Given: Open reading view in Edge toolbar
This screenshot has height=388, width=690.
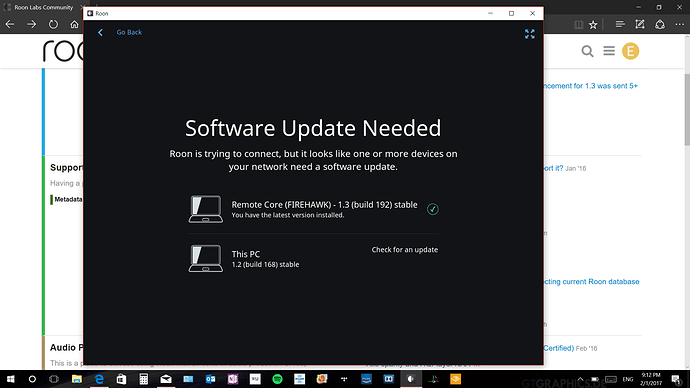Looking at the screenshot, I should tap(578, 25).
